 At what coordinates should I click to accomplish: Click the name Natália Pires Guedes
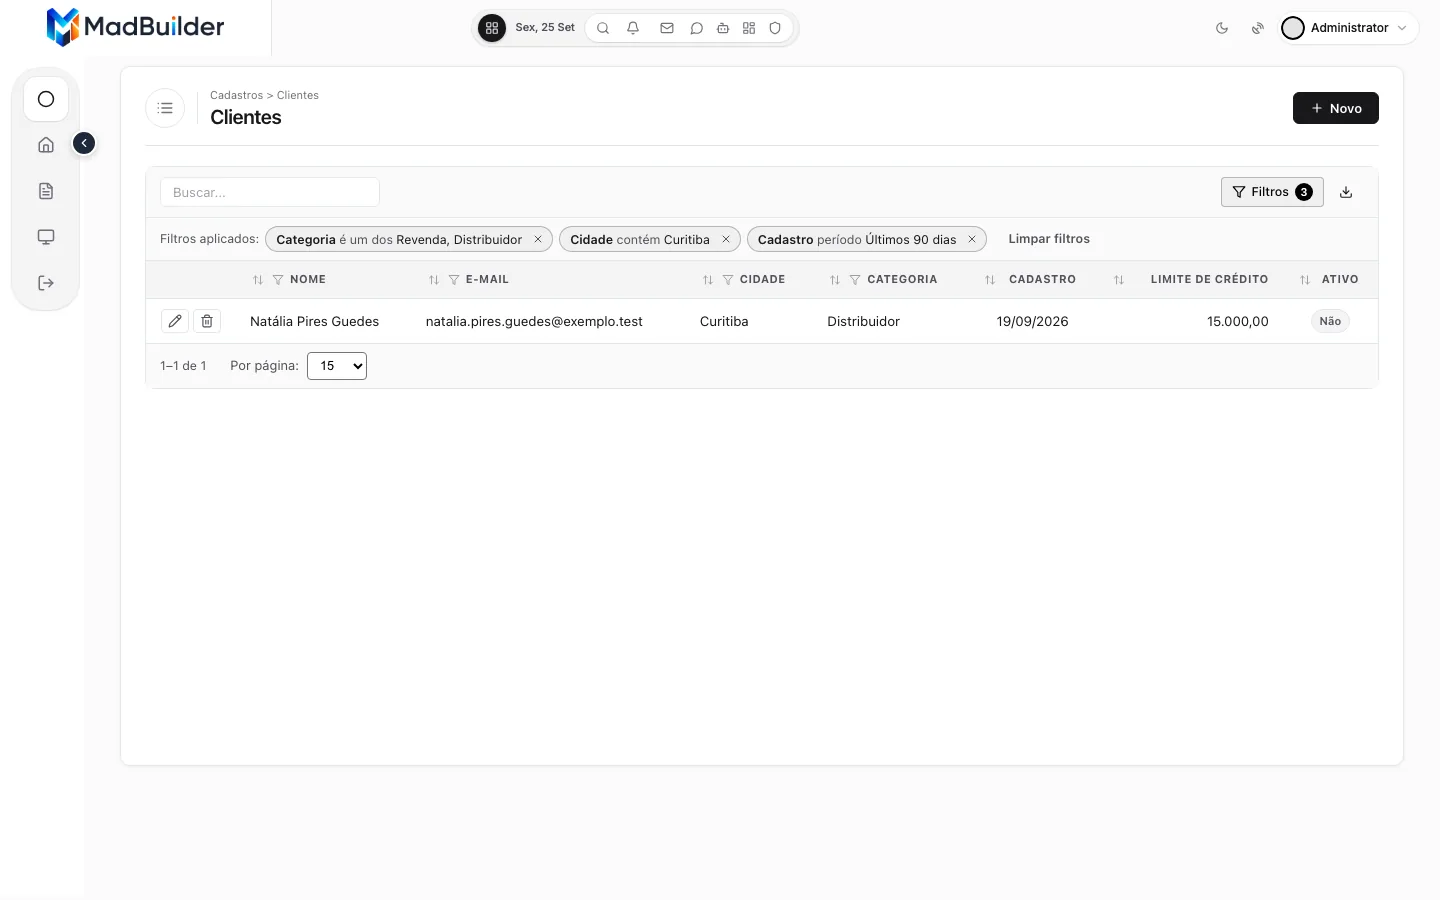pyautogui.click(x=314, y=321)
